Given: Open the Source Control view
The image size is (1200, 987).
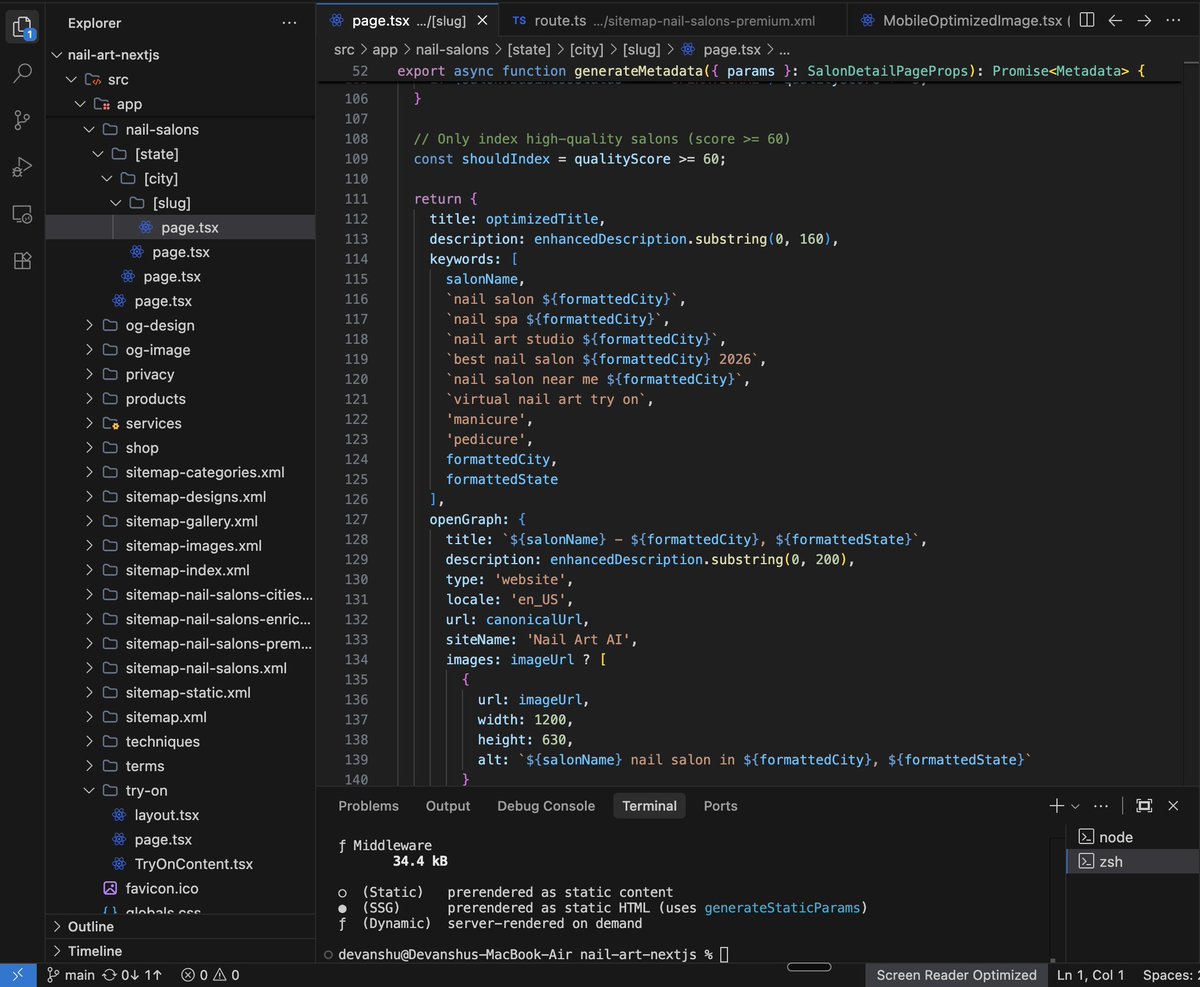Looking at the screenshot, I should coord(22,120).
